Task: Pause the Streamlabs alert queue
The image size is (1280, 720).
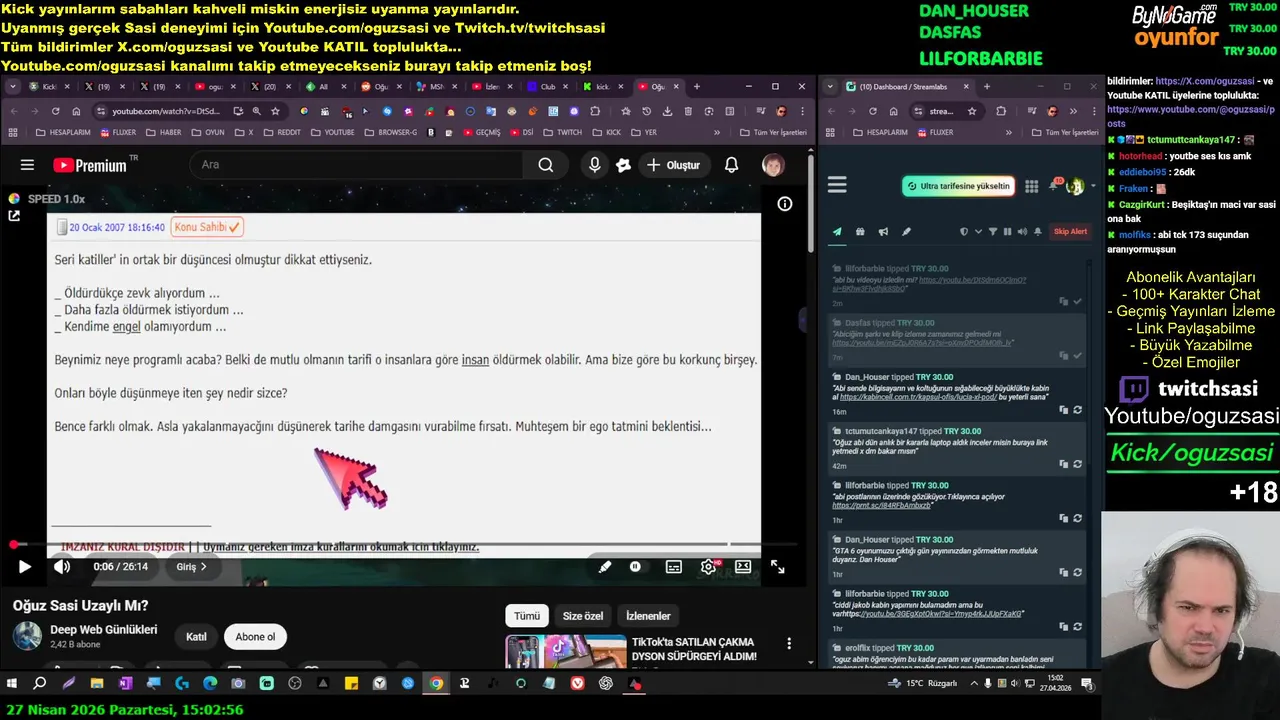Action: [1007, 232]
